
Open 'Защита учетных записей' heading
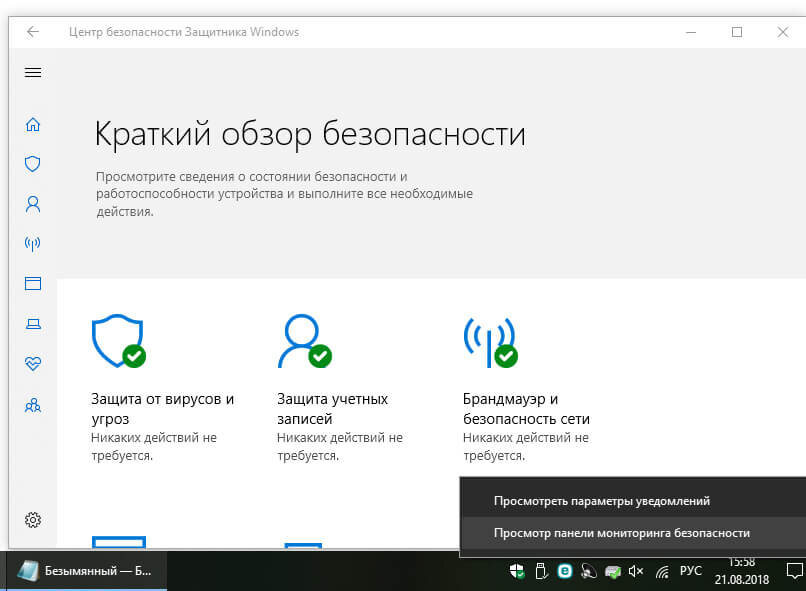[332, 409]
